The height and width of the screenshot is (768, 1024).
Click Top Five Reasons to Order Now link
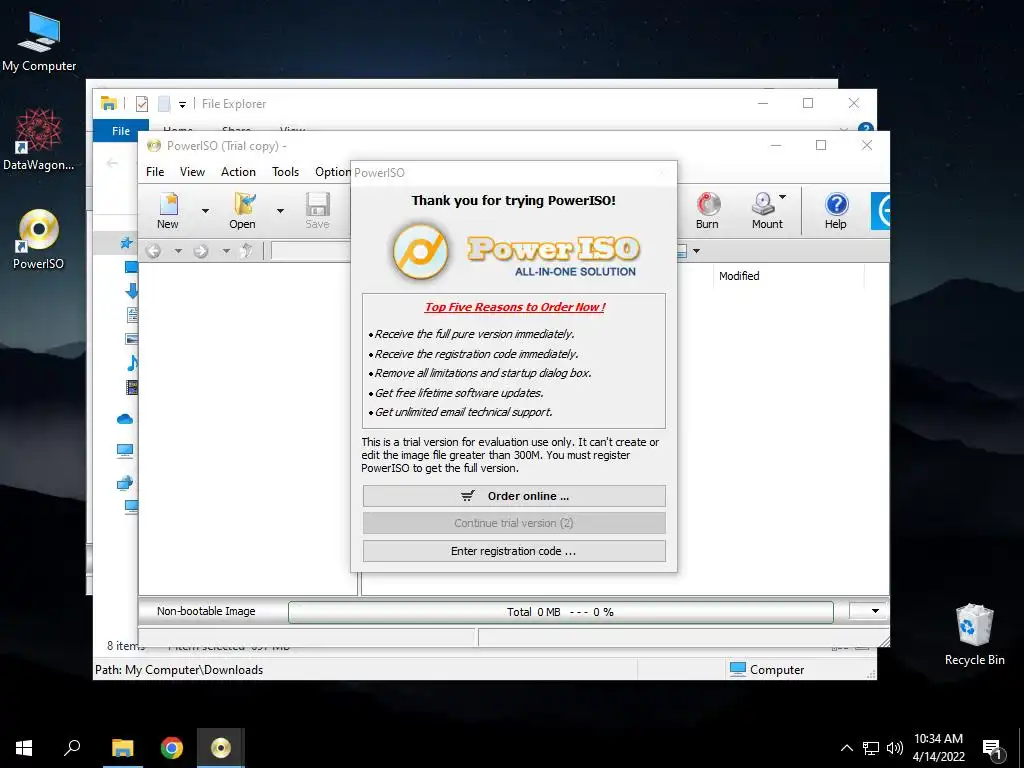pyautogui.click(x=515, y=307)
